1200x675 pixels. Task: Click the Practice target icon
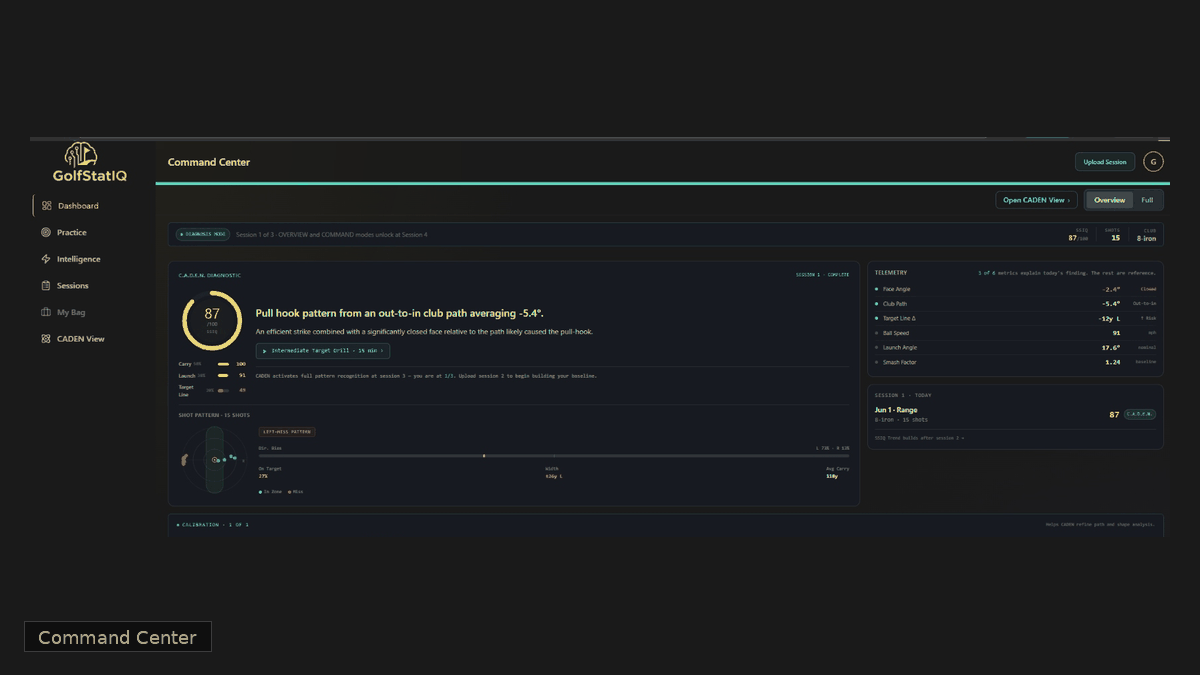(46, 232)
